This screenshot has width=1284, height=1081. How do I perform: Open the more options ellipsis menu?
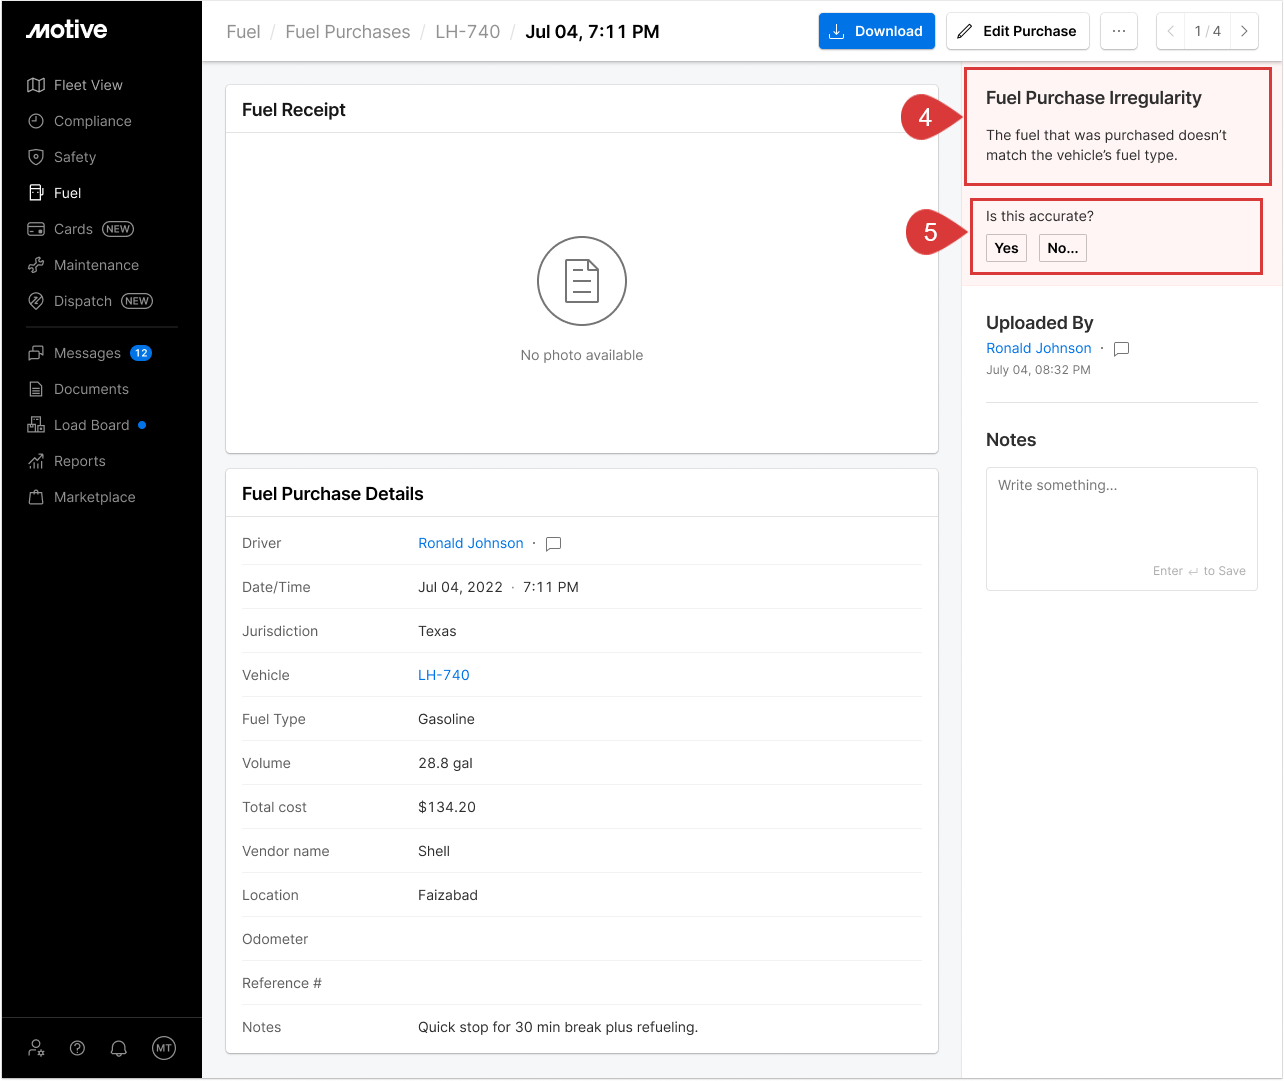point(1119,31)
